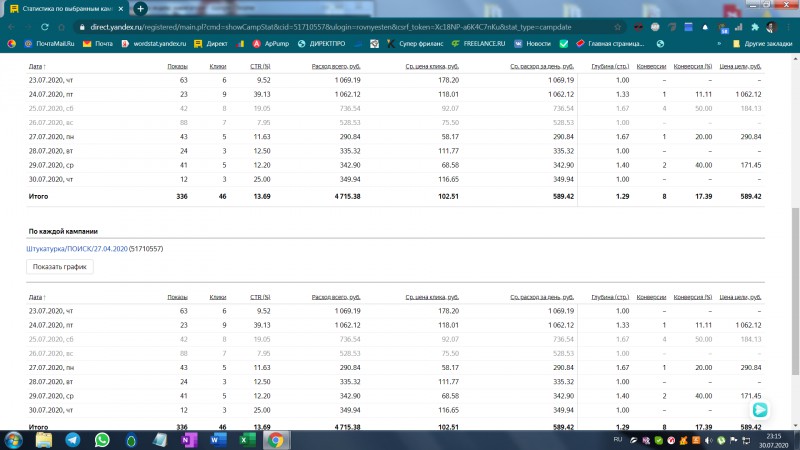Screen dimensions: 800x450
Task: Open the Штукатурка/ПОИСК/27.04.2020 campaign link
Action: pyautogui.click(x=77, y=249)
